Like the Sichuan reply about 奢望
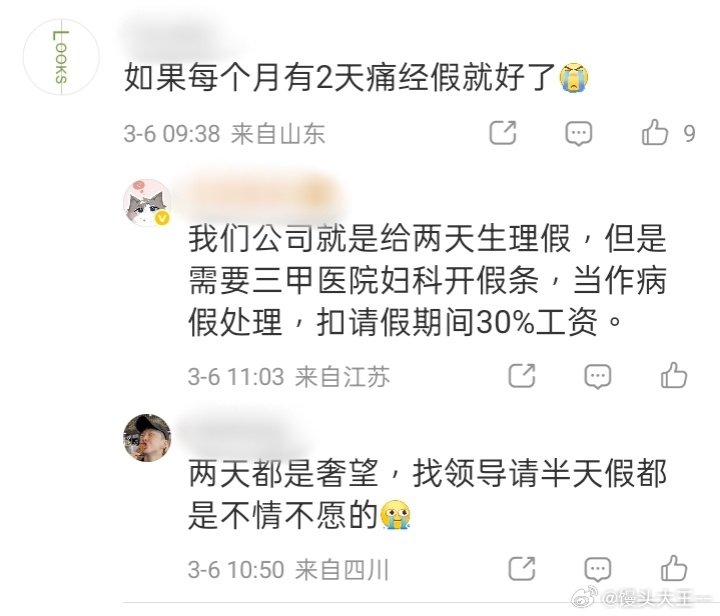Image resolution: width=720 pixels, height=616 pixels. [674, 568]
